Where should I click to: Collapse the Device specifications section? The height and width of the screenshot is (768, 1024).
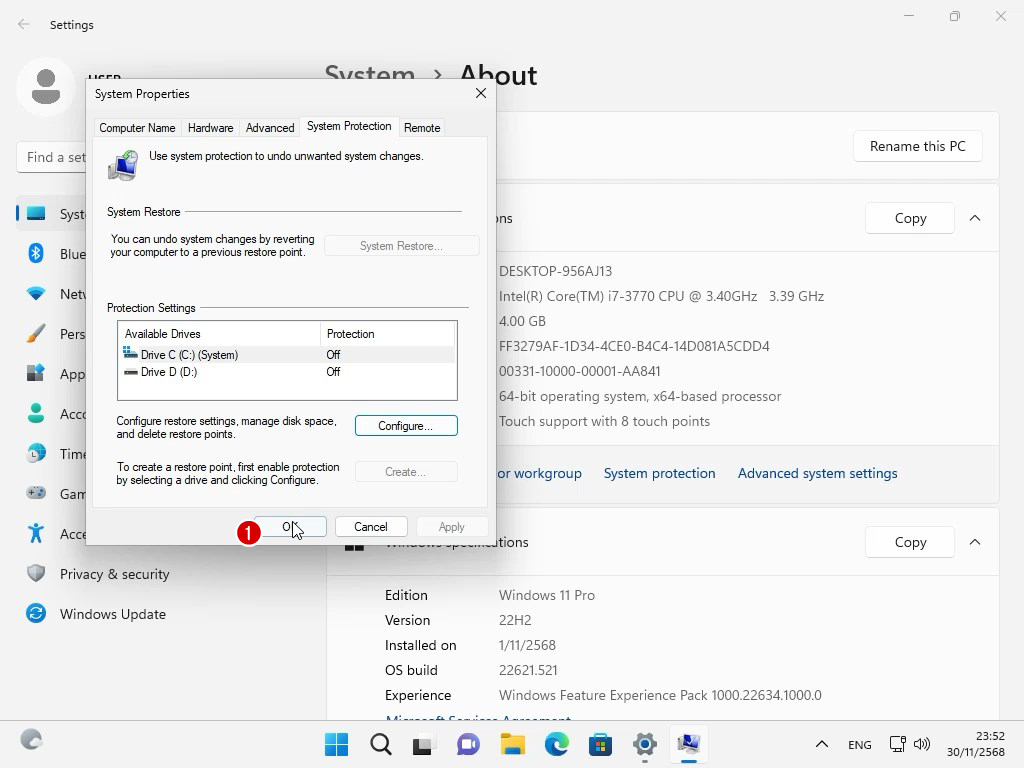pyautogui.click(x=975, y=218)
